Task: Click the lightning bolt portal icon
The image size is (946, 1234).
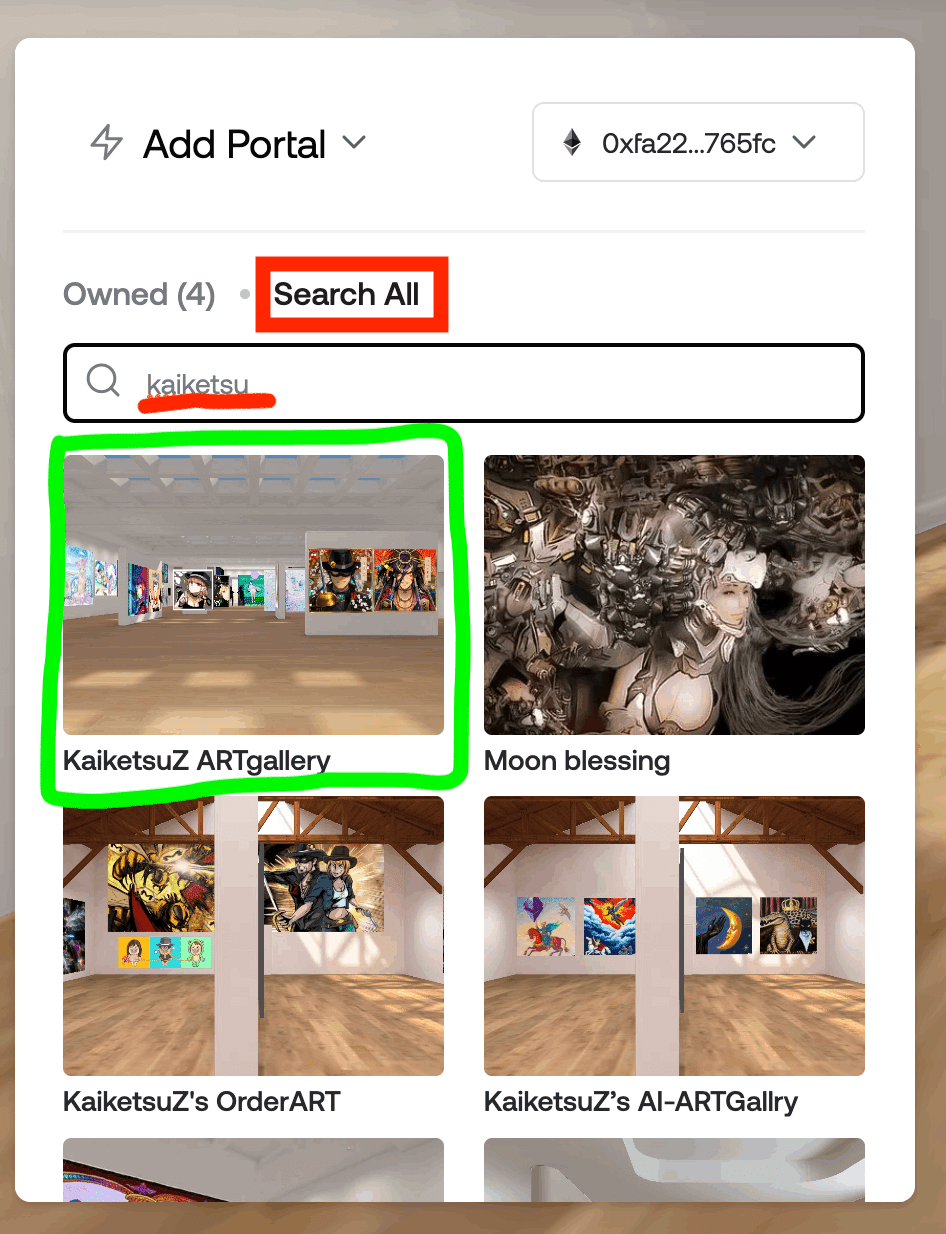Action: (x=106, y=143)
